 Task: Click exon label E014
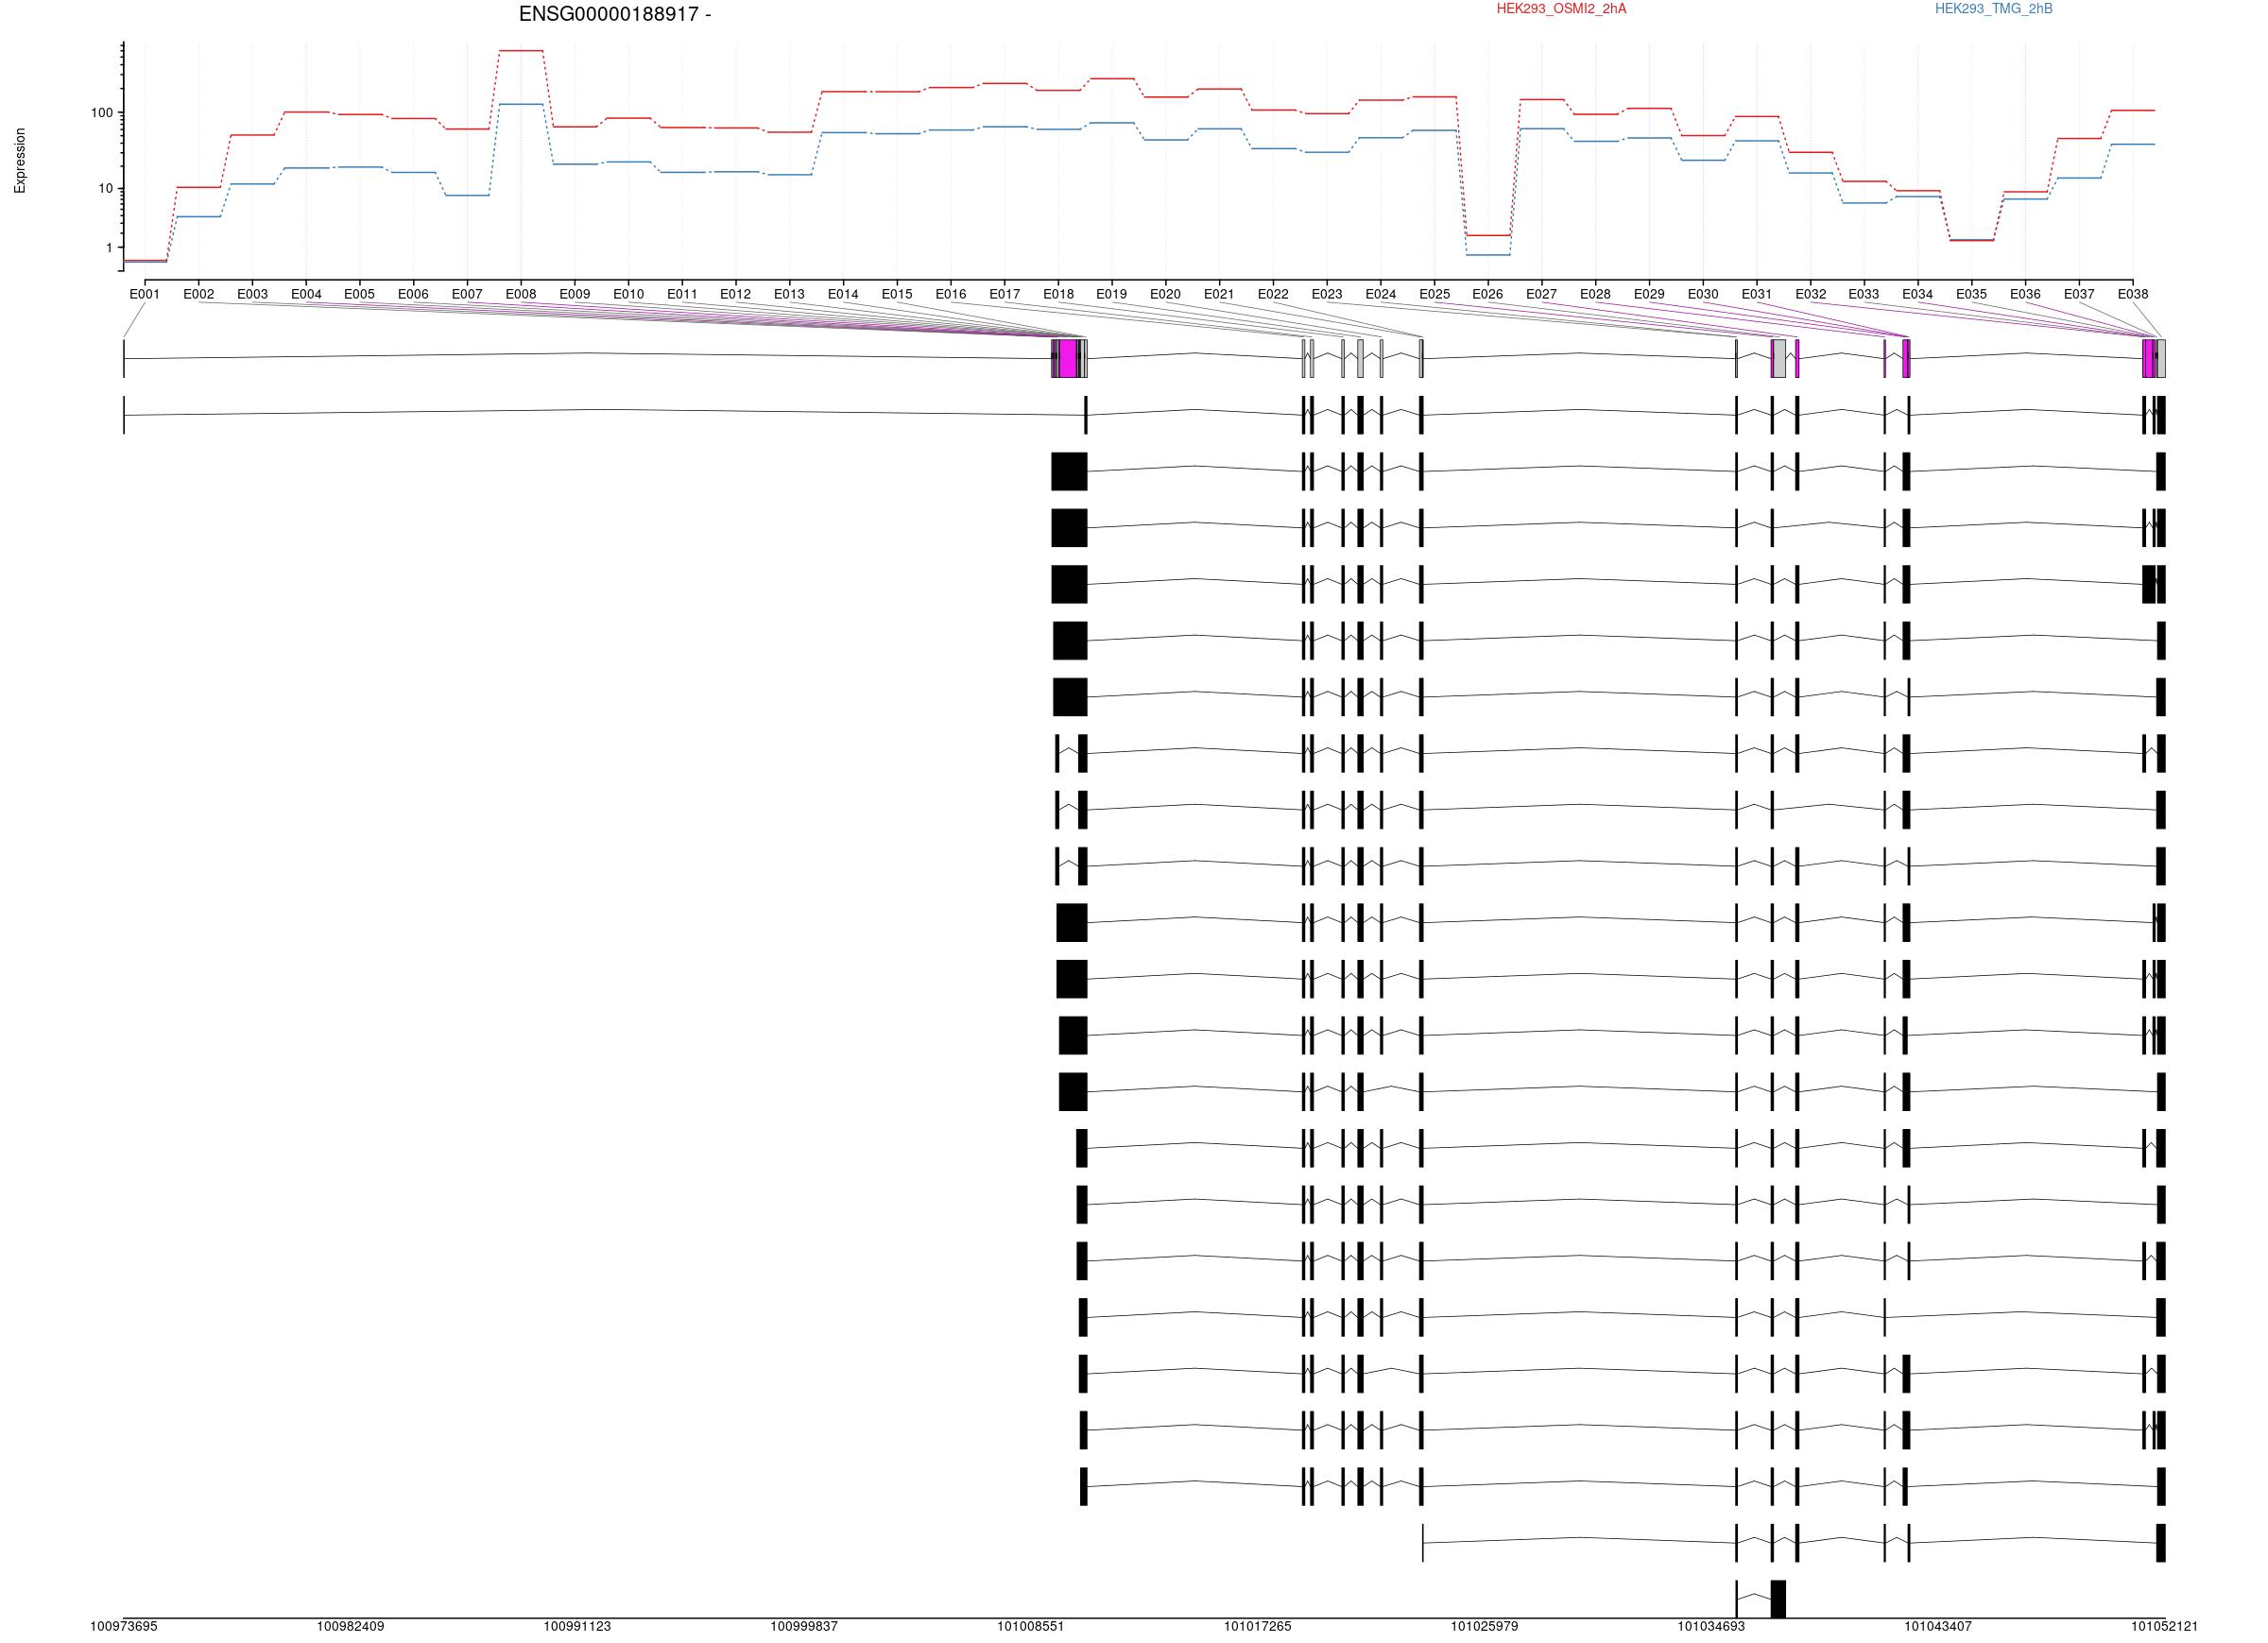pos(843,294)
